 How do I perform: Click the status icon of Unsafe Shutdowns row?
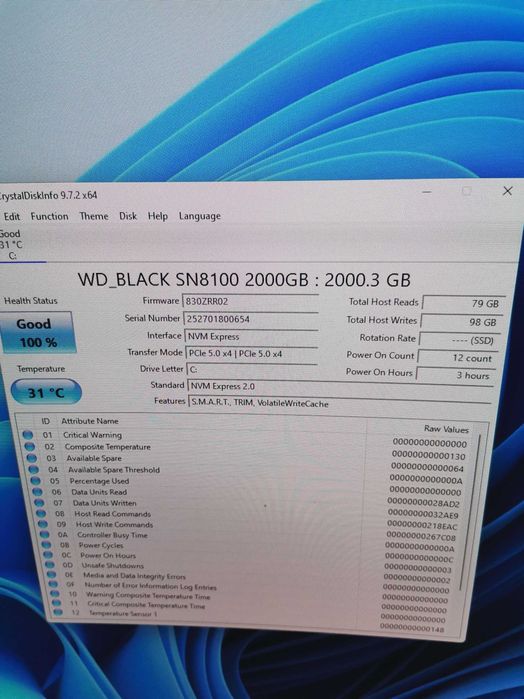point(50,565)
